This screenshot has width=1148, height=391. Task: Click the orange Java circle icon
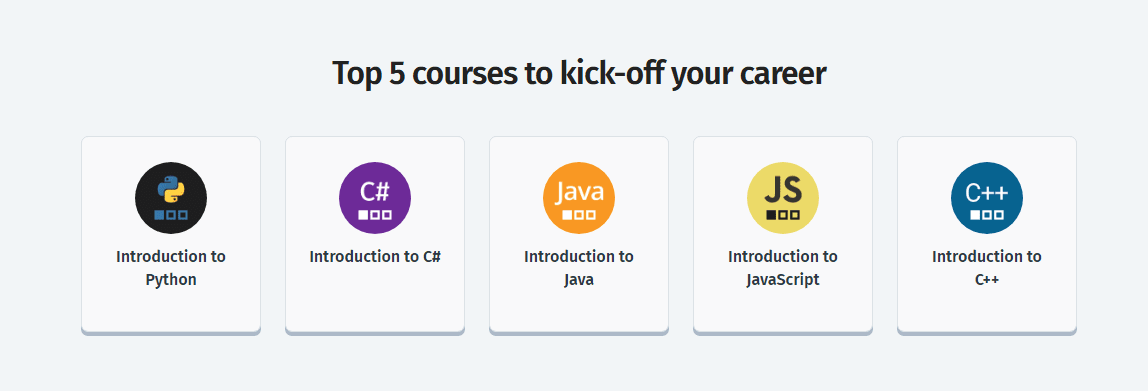pyautogui.click(x=579, y=198)
